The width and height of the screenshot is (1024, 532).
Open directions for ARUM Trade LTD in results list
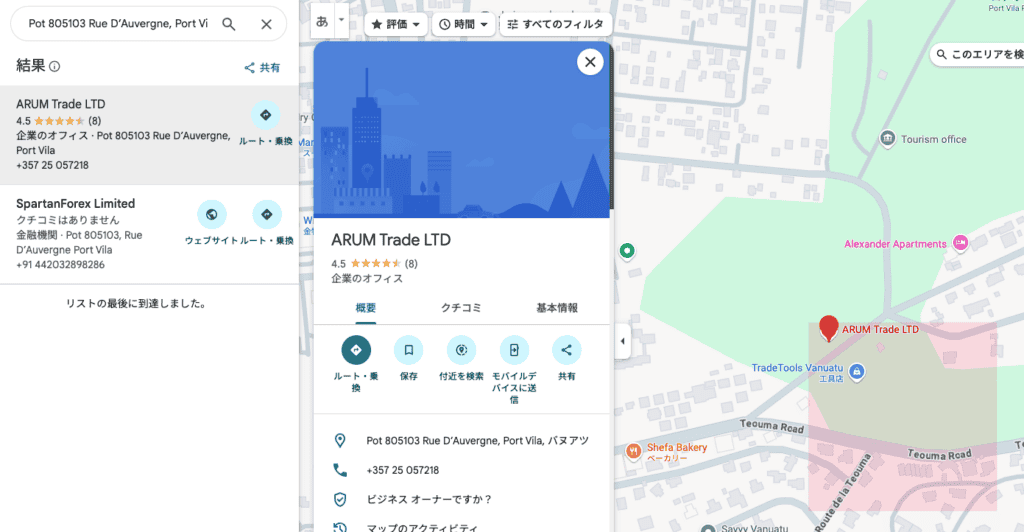[266, 116]
